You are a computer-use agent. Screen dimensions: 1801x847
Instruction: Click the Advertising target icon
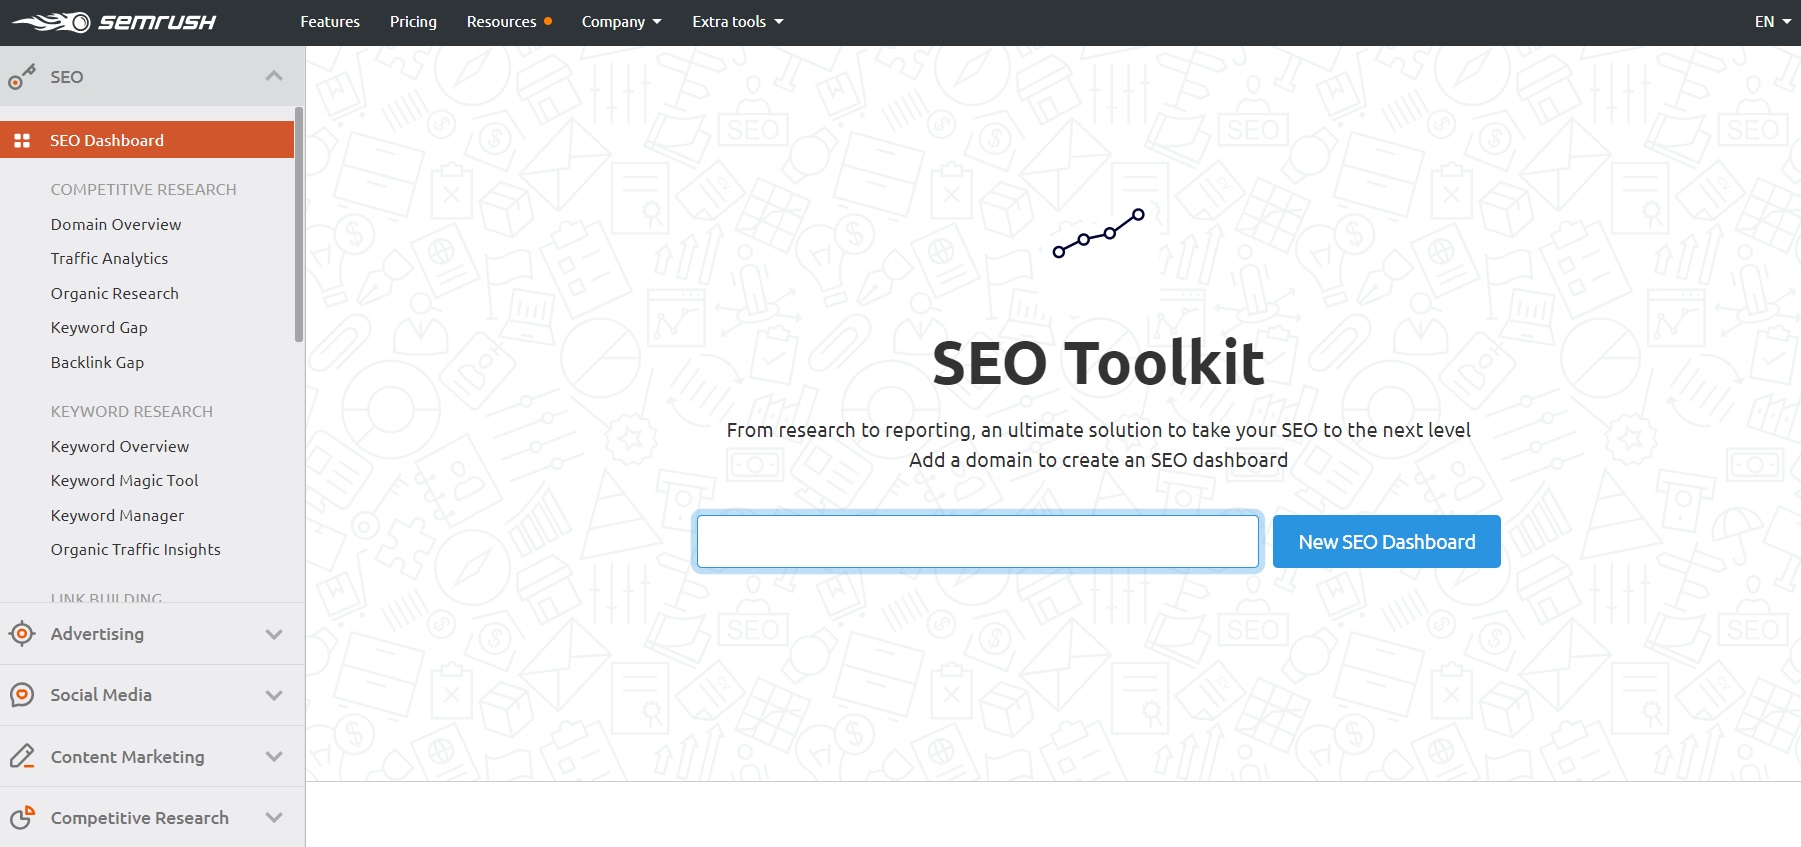[x=22, y=634]
